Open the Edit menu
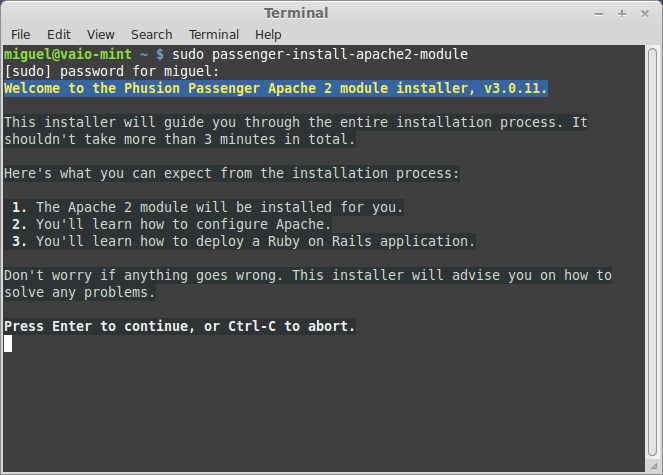Image resolution: width=663 pixels, height=475 pixels. coord(58,34)
